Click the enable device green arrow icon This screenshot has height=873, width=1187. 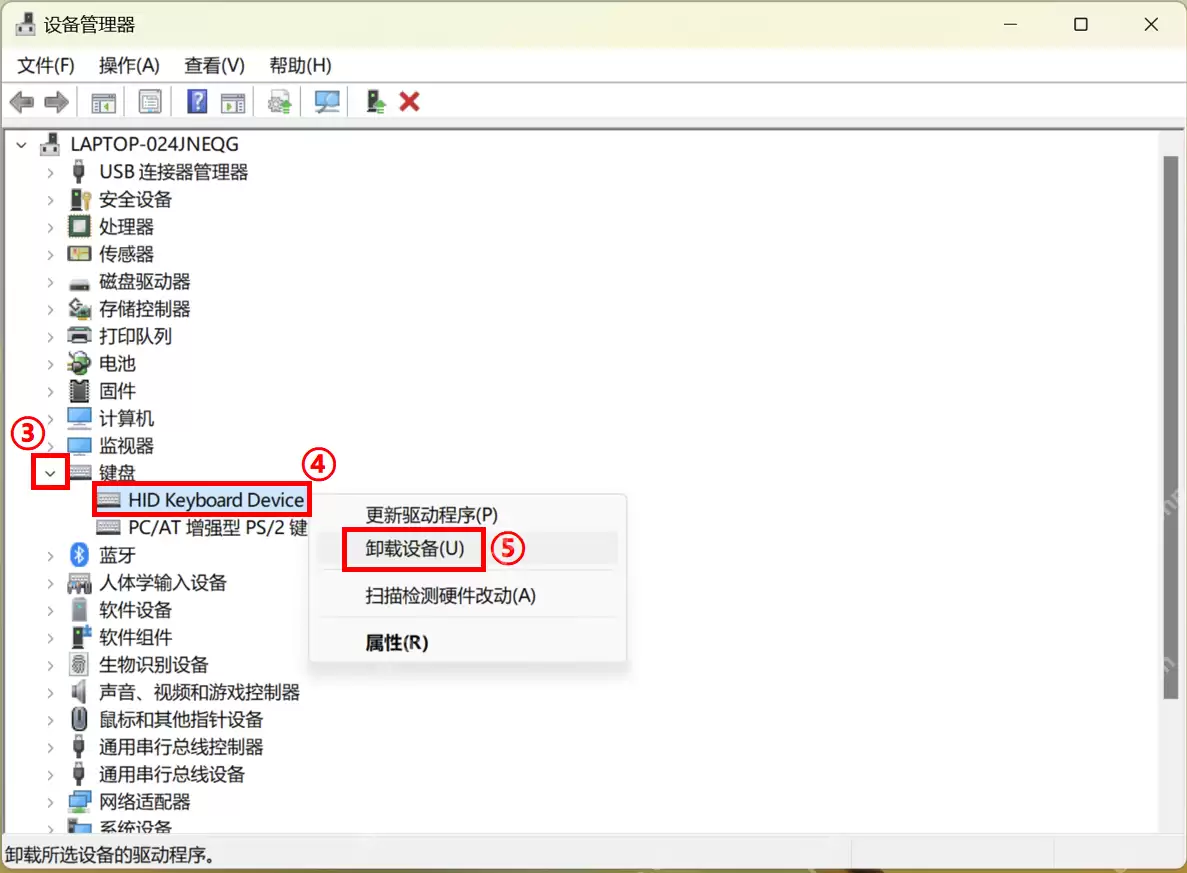[x=375, y=101]
